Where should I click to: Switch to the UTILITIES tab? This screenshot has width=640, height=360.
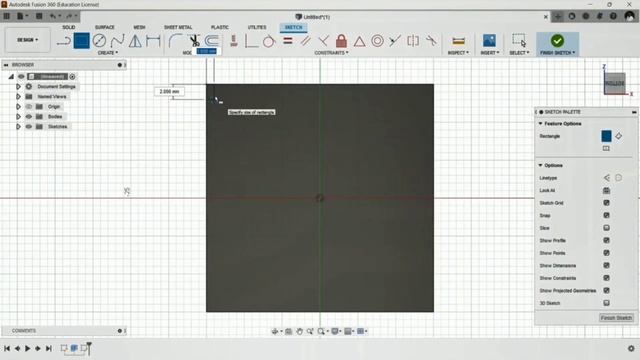tap(257, 27)
